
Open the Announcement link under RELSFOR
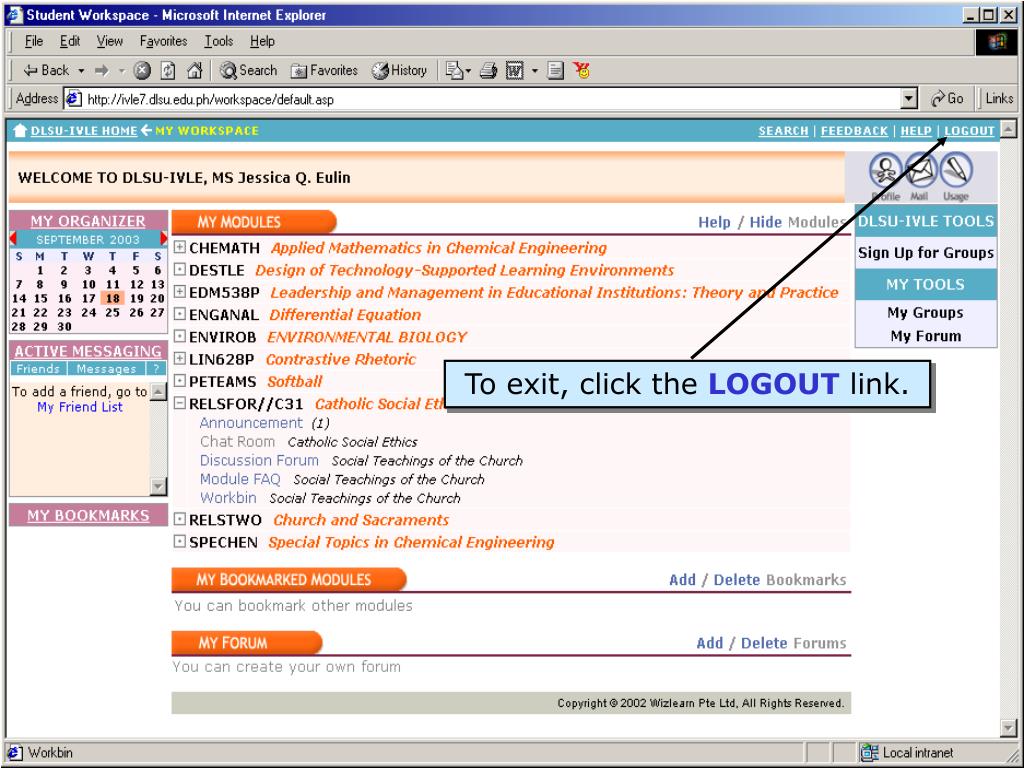(x=251, y=423)
